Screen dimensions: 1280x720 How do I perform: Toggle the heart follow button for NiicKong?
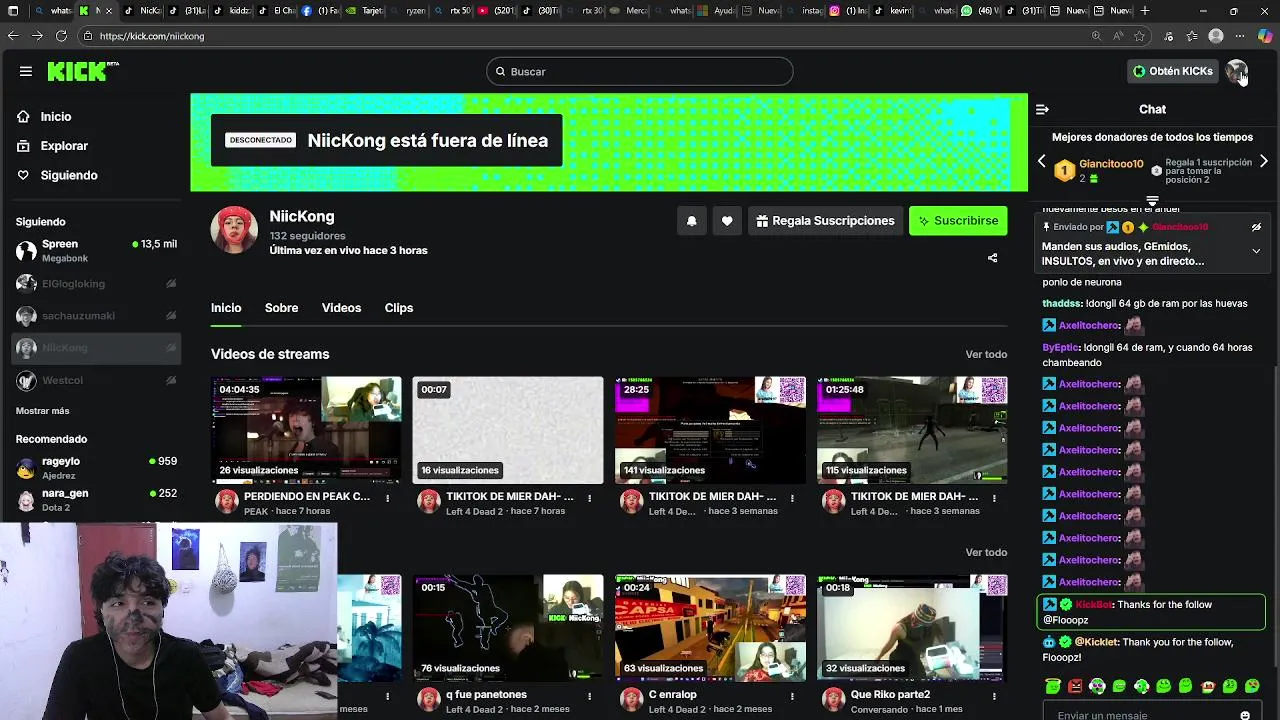(x=727, y=221)
